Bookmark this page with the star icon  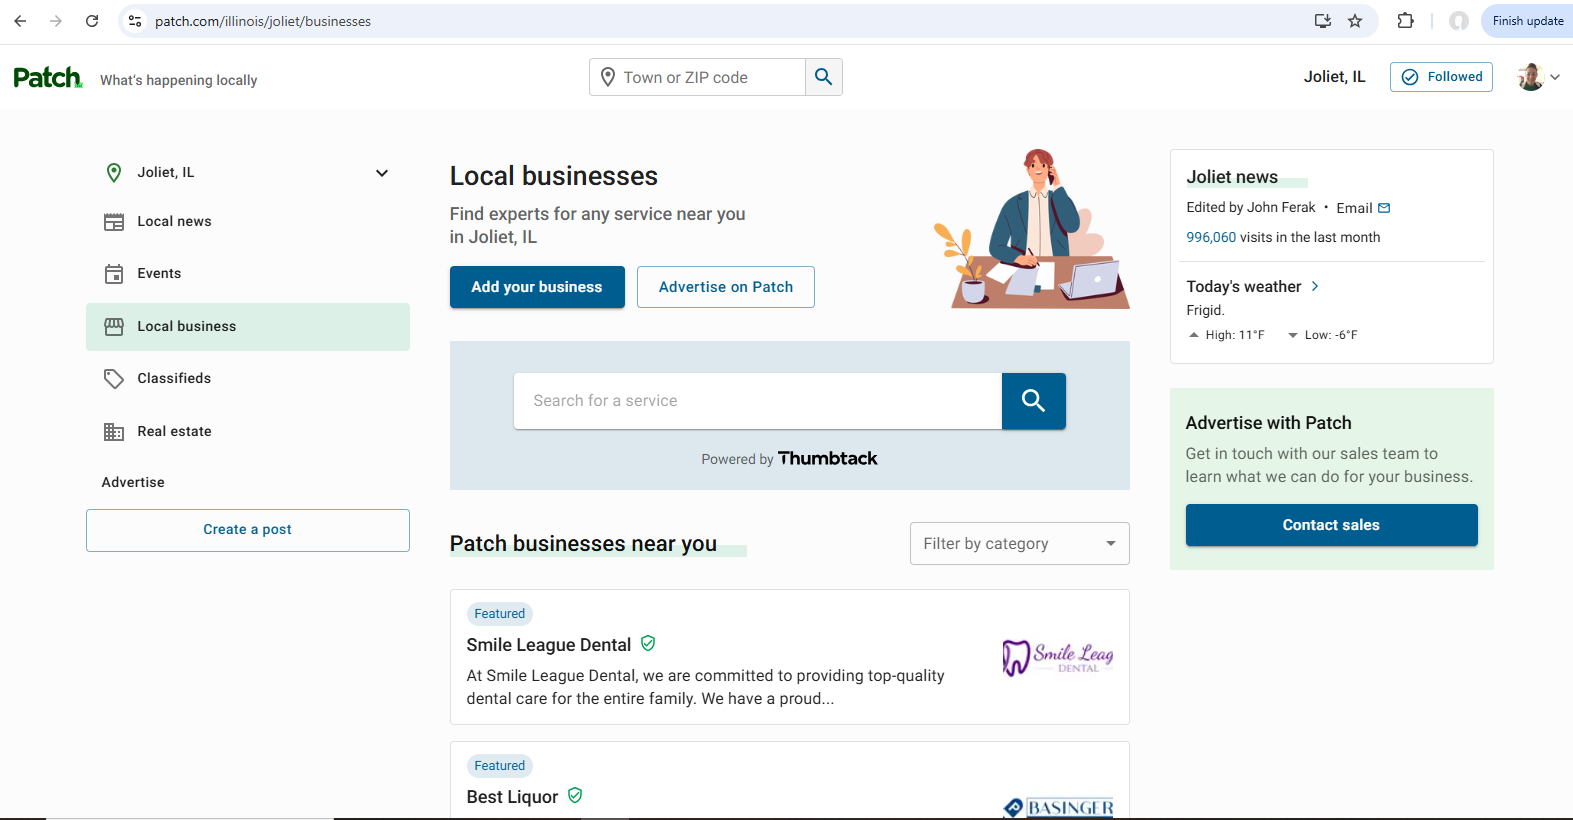click(x=1355, y=21)
